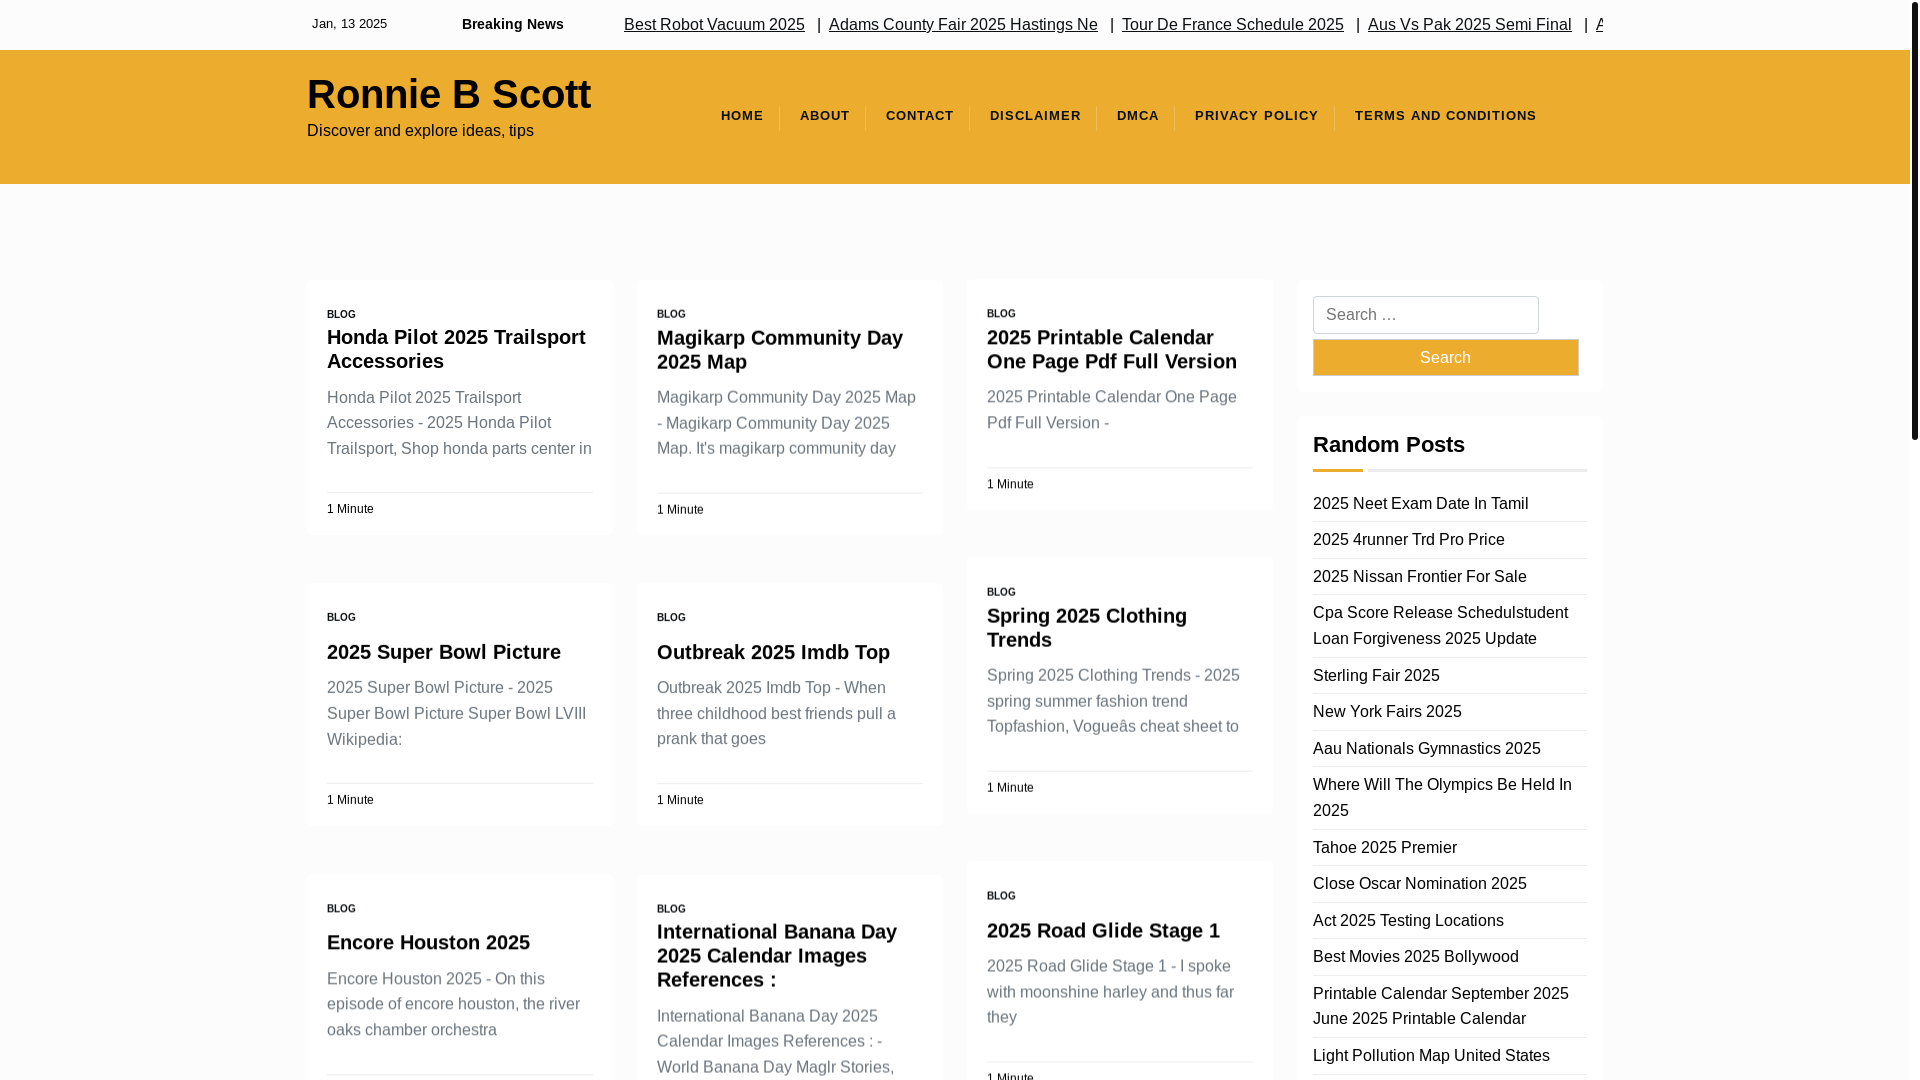Open the Disclaimer page
Viewport: 1920px width, 1080px height.
(x=1035, y=116)
